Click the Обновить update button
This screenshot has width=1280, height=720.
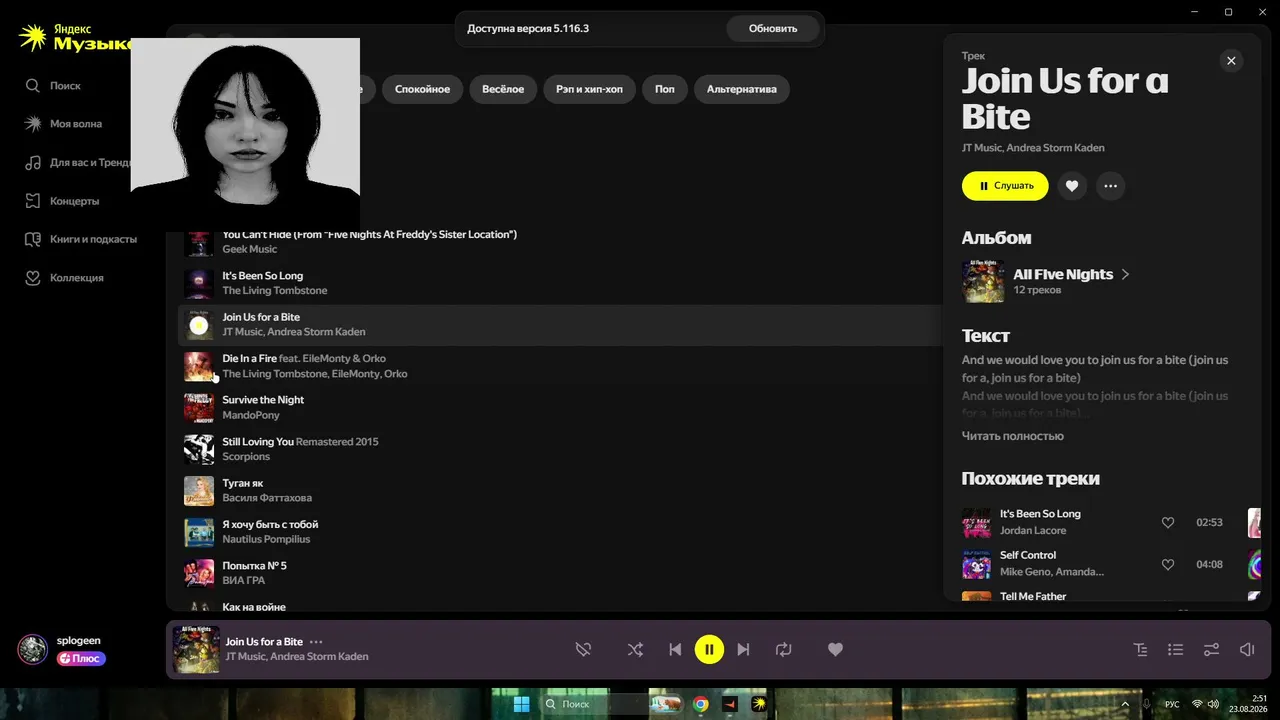773,29
